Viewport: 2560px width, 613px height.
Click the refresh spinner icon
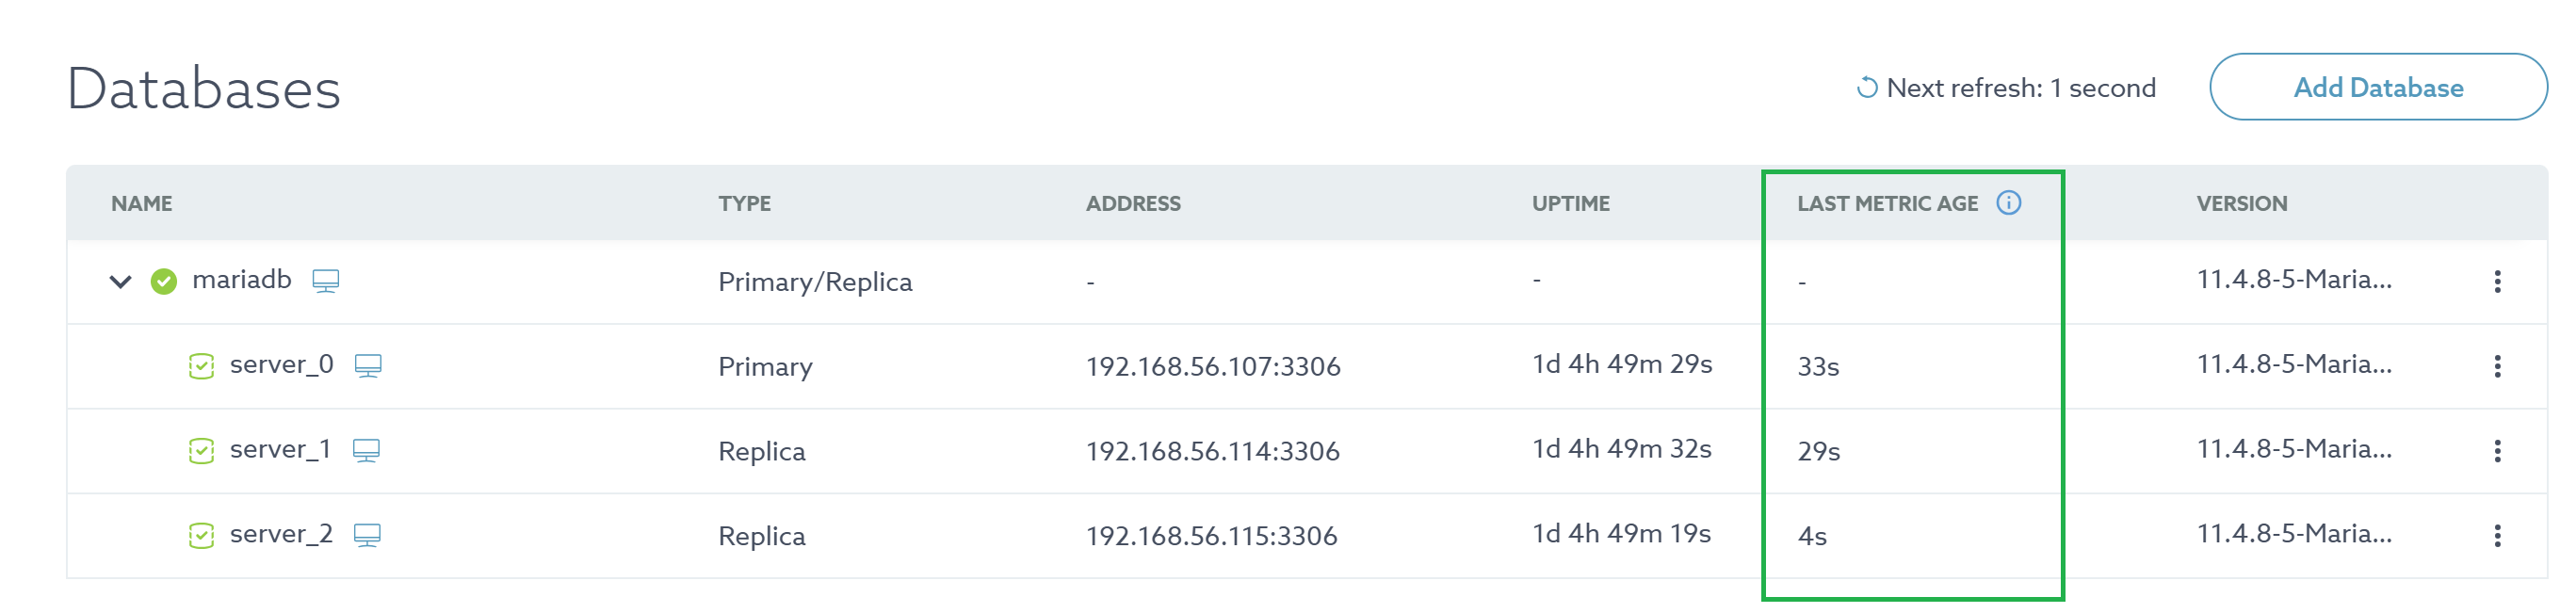point(1866,89)
